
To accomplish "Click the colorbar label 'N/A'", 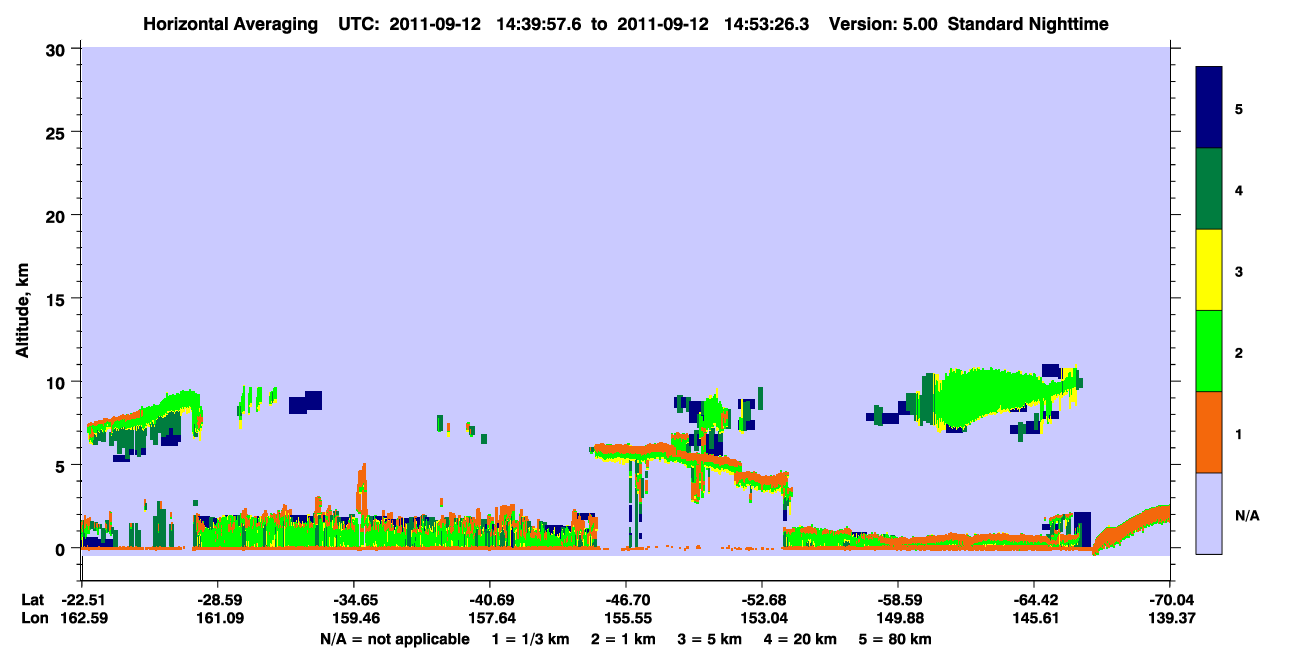I will pos(1247,516).
